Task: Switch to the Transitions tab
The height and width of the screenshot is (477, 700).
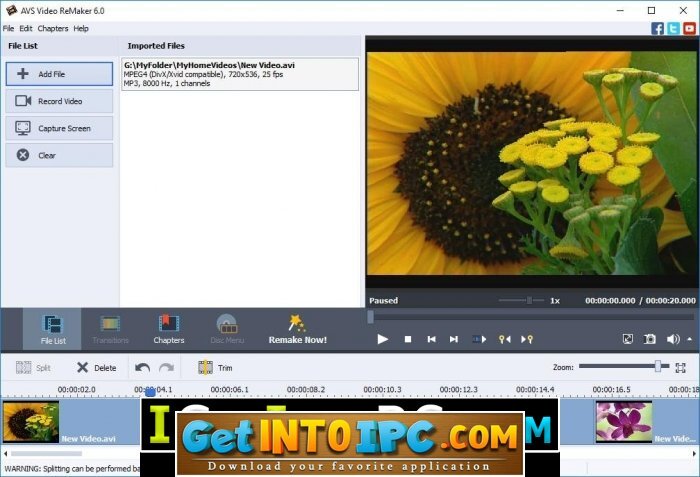Action: (x=110, y=329)
